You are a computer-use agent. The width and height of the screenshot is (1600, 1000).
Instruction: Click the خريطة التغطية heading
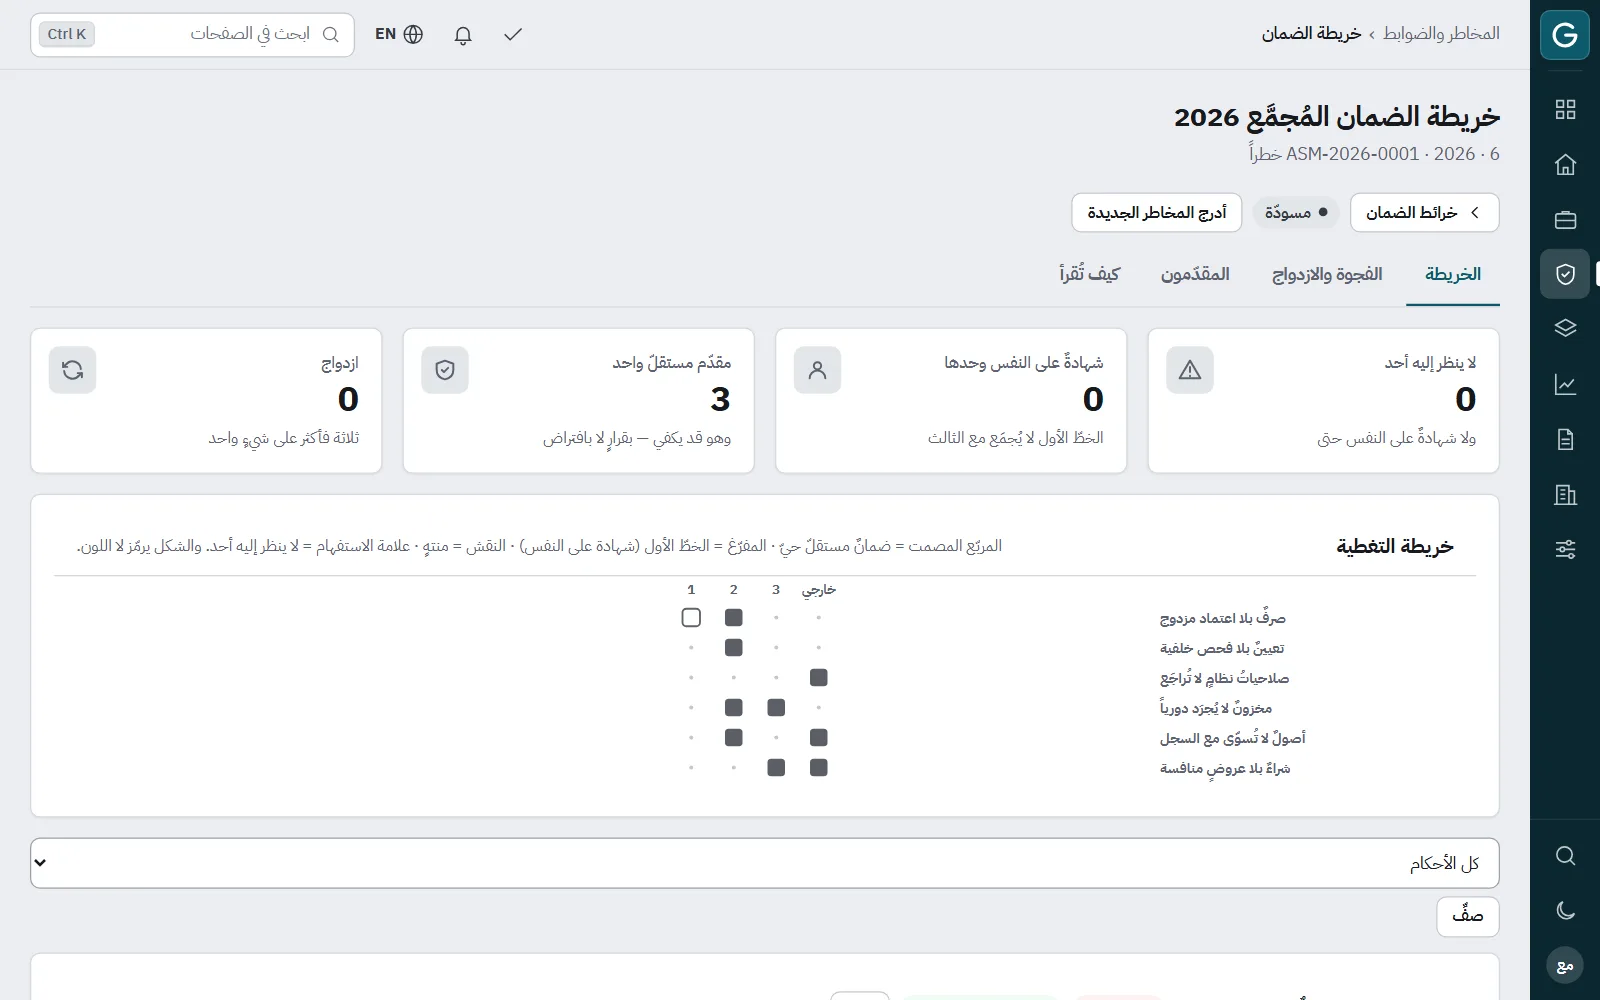pos(1395,546)
